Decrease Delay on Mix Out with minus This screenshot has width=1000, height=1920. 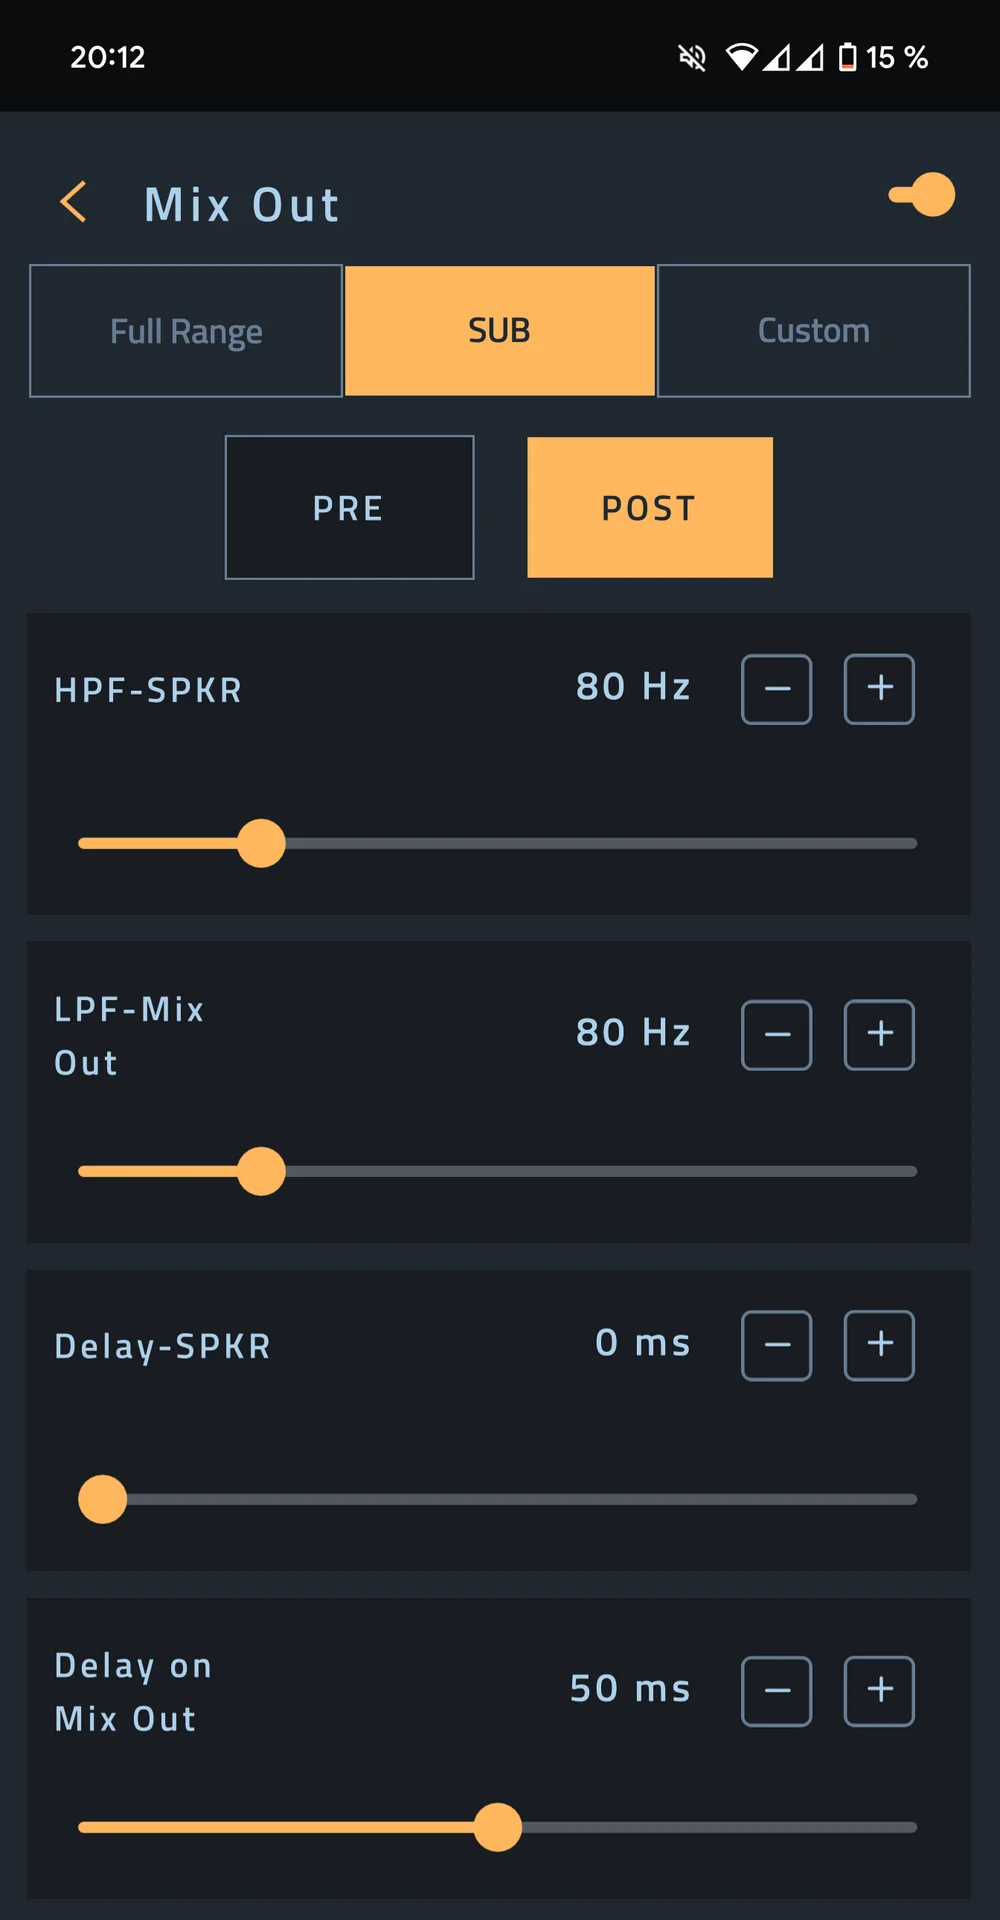(777, 1692)
